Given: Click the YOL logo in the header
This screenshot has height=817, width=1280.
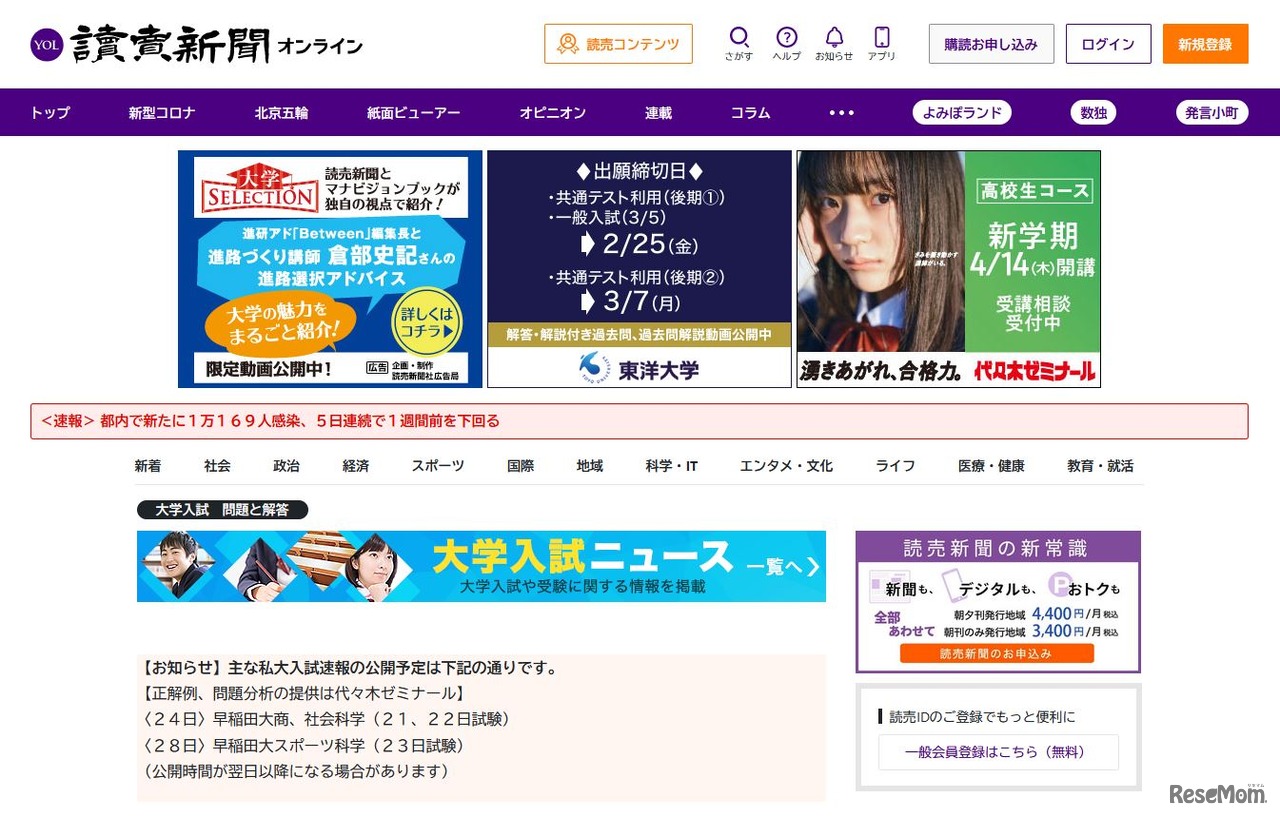Looking at the screenshot, I should click(x=45, y=44).
